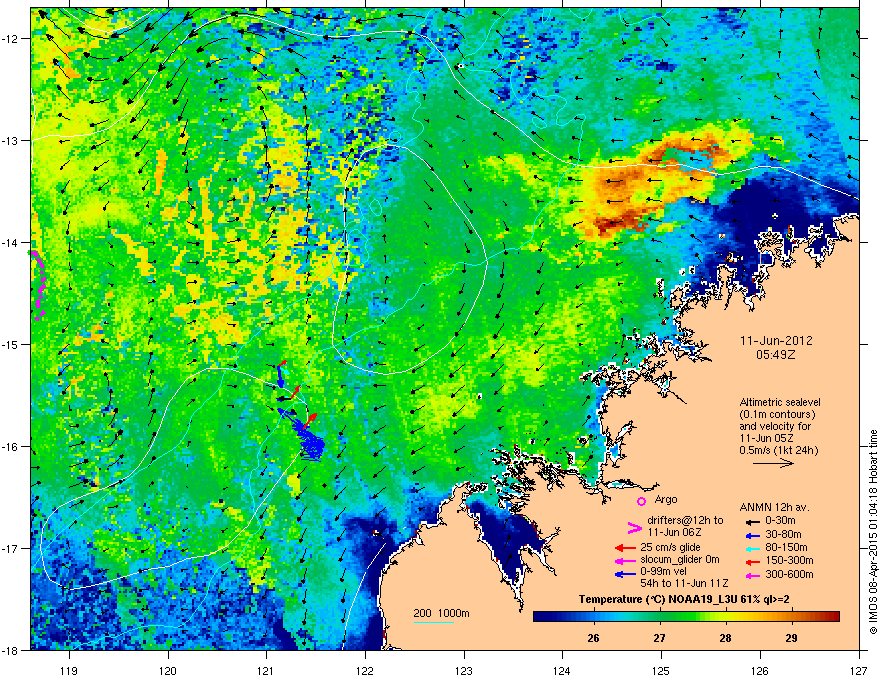Click the 200 1000m isobath label
This screenshot has height=680, width=880.
(441, 613)
